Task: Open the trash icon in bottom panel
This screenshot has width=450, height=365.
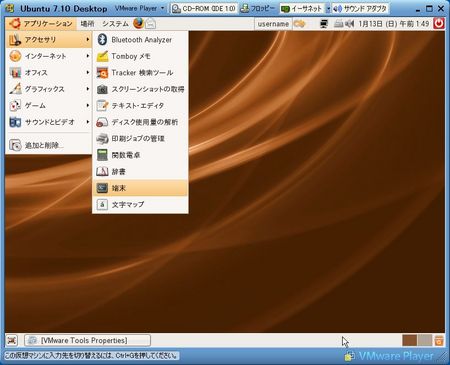Action: click(x=439, y=340)
